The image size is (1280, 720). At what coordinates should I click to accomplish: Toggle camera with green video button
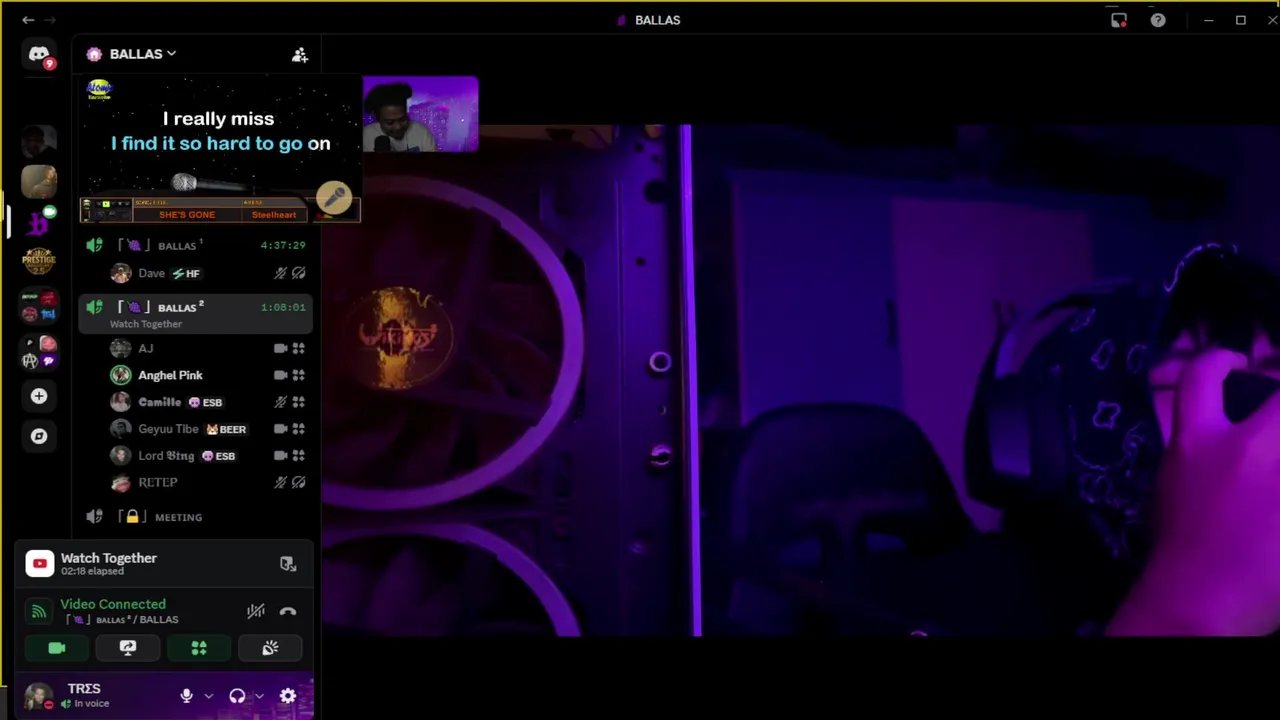click(x=57, y=648)
